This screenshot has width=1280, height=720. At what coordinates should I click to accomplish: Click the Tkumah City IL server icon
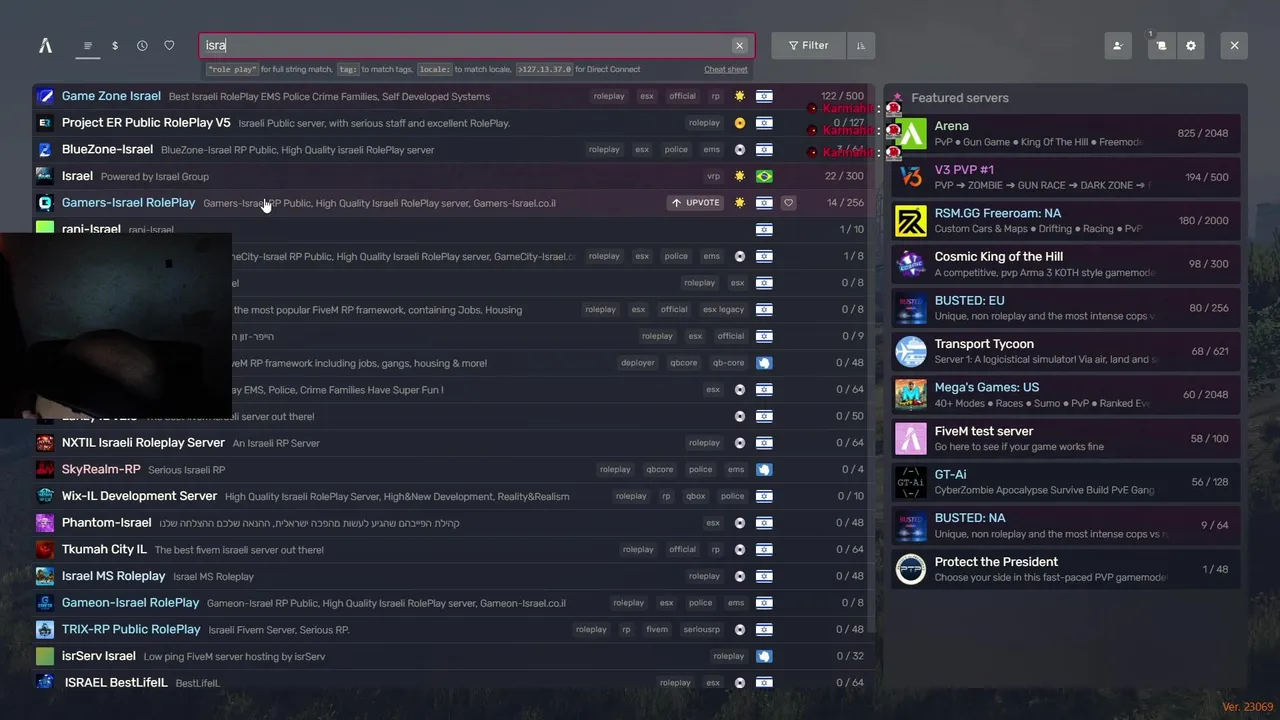pyautogui.click(x=45, y=549)
